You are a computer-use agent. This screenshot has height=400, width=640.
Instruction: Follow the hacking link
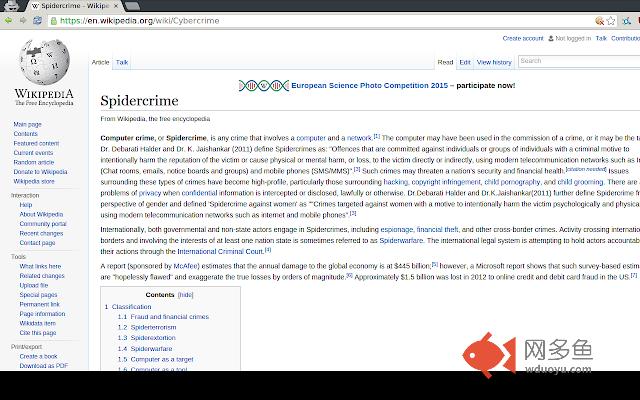click(396, 182)
